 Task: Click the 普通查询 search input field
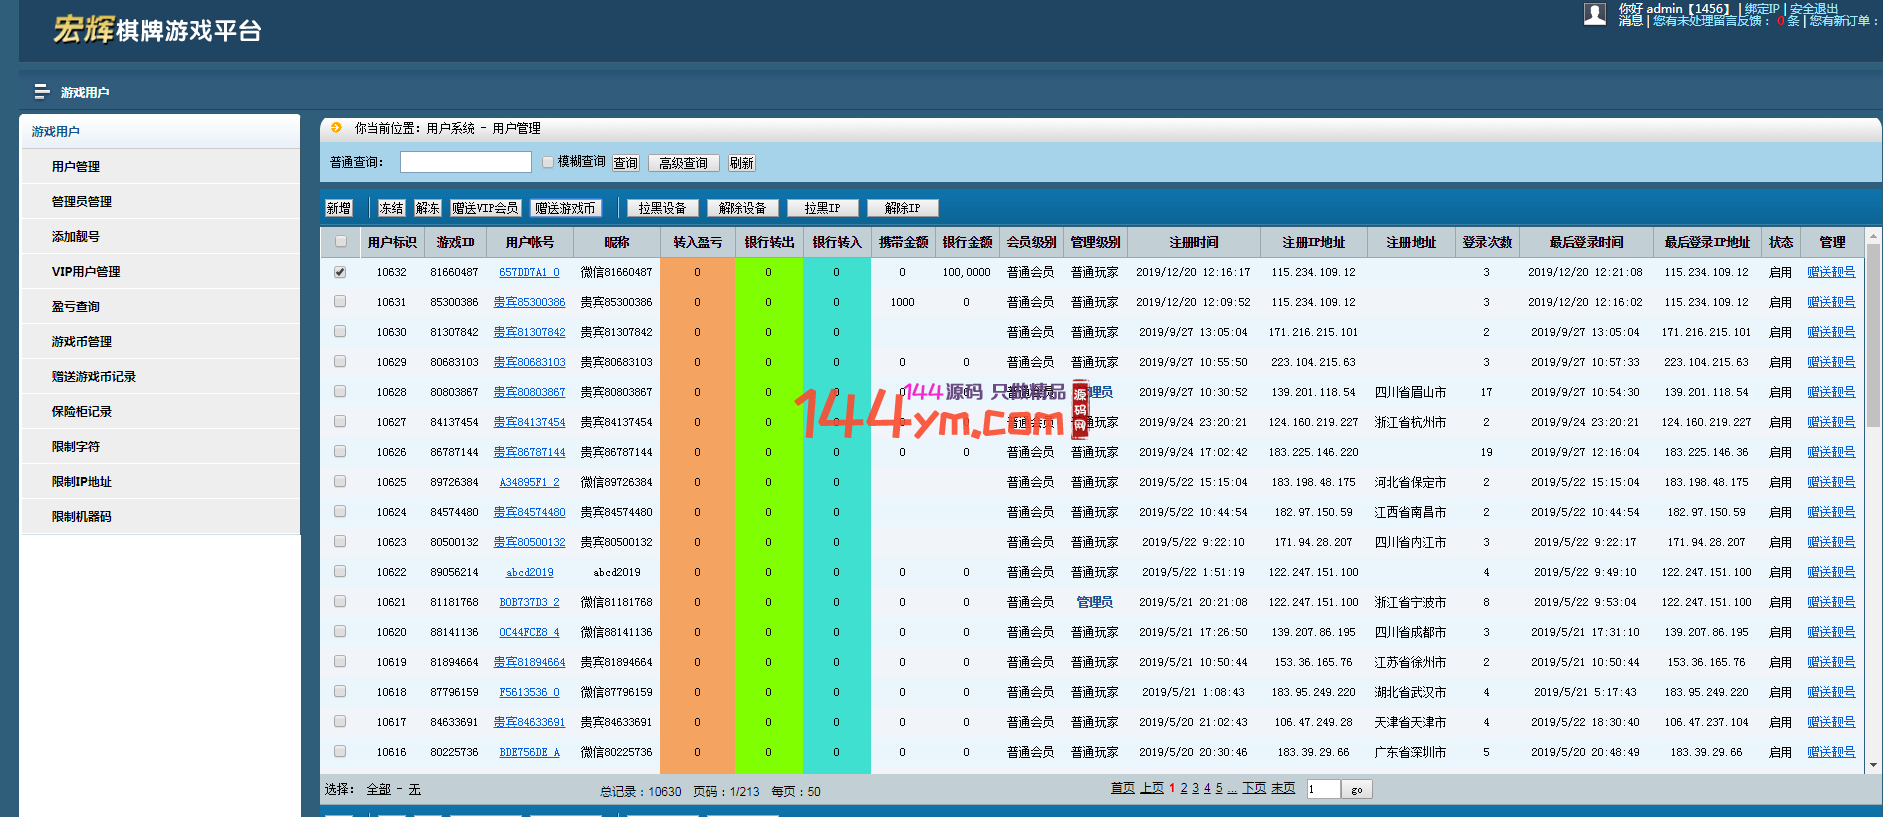pyautogui.click(x=465, y=162)
